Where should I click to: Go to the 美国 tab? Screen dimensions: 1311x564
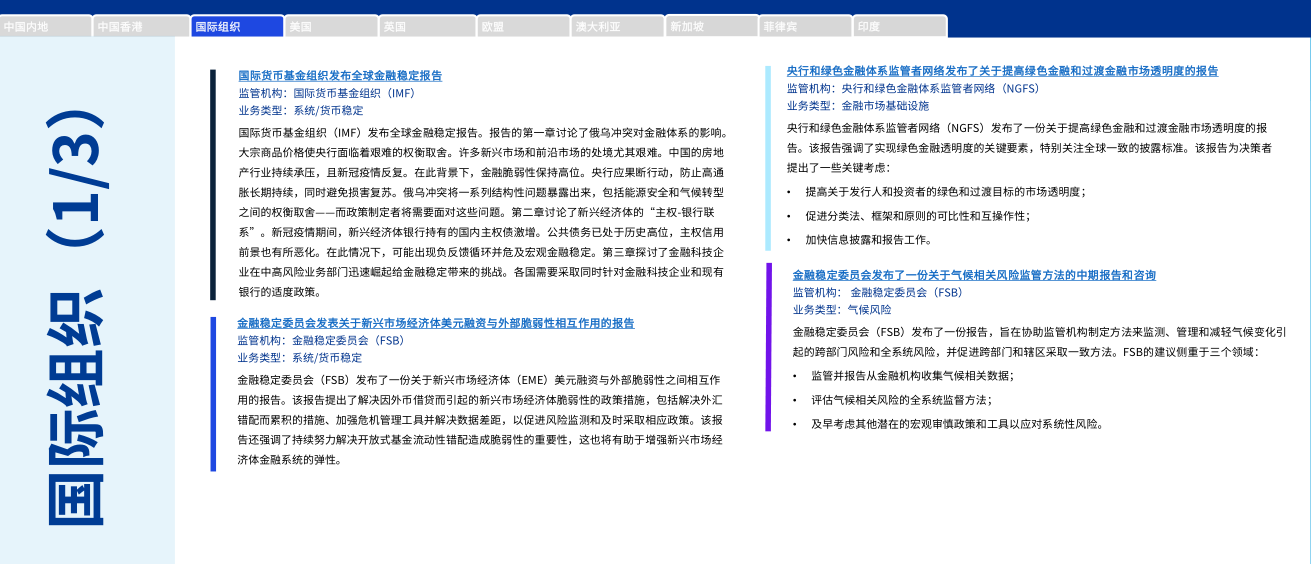[x=331, y=27]
